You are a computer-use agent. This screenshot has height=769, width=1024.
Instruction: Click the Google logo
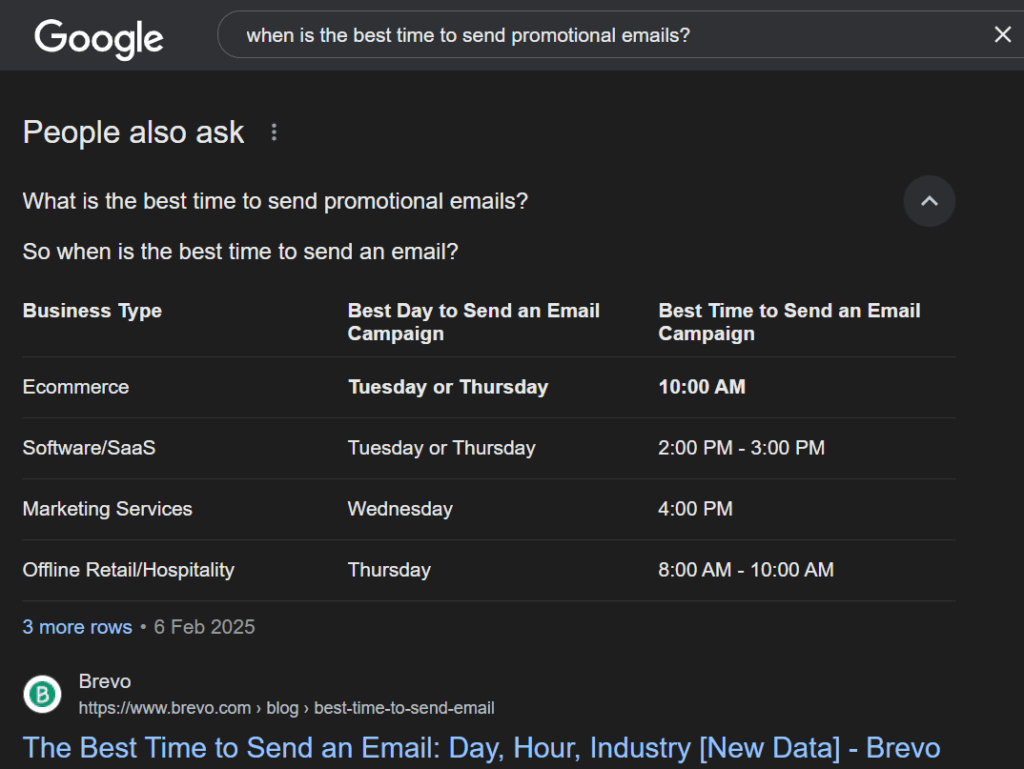tap(98, 36)
